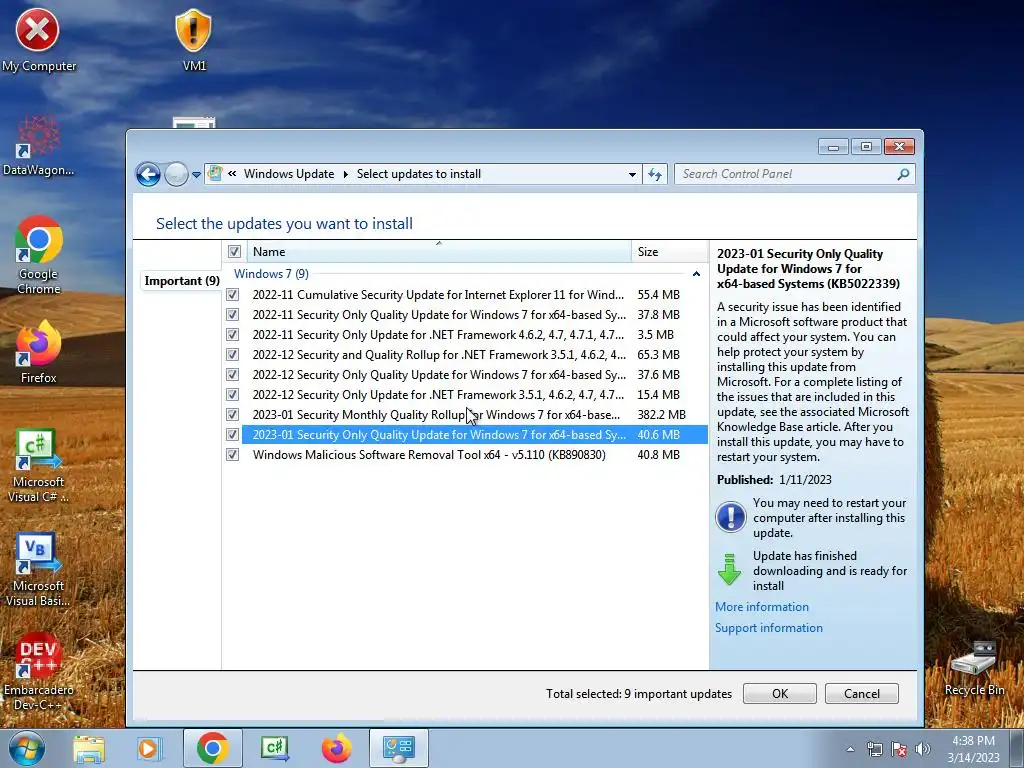The width and height of the screenshot is (1024, 768).
Task: Click Select updates to install breadcrumb
Action: coord(419,174)
